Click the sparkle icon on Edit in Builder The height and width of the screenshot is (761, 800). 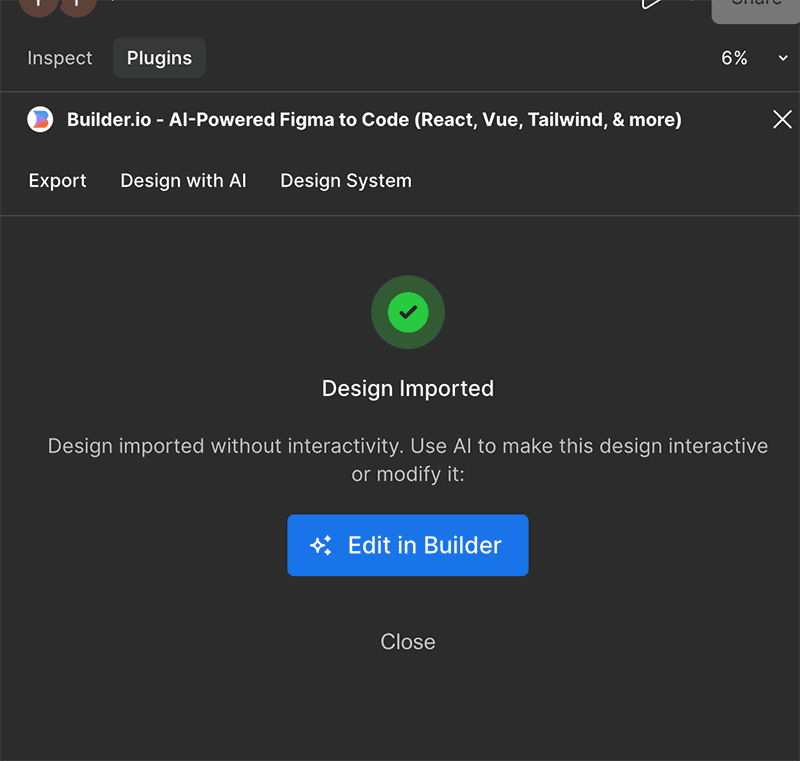(x=321, y=545)
